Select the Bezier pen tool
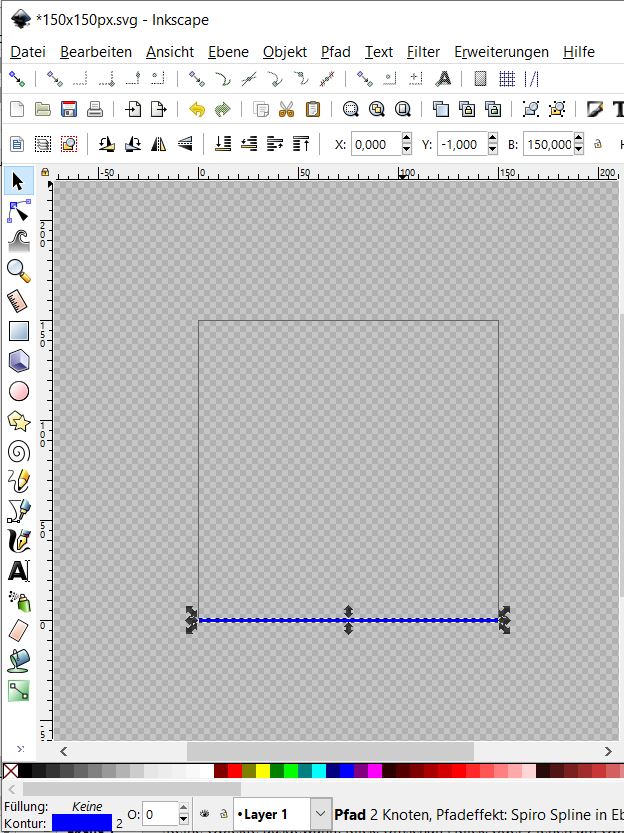624x833 pixels. [19, 511]
